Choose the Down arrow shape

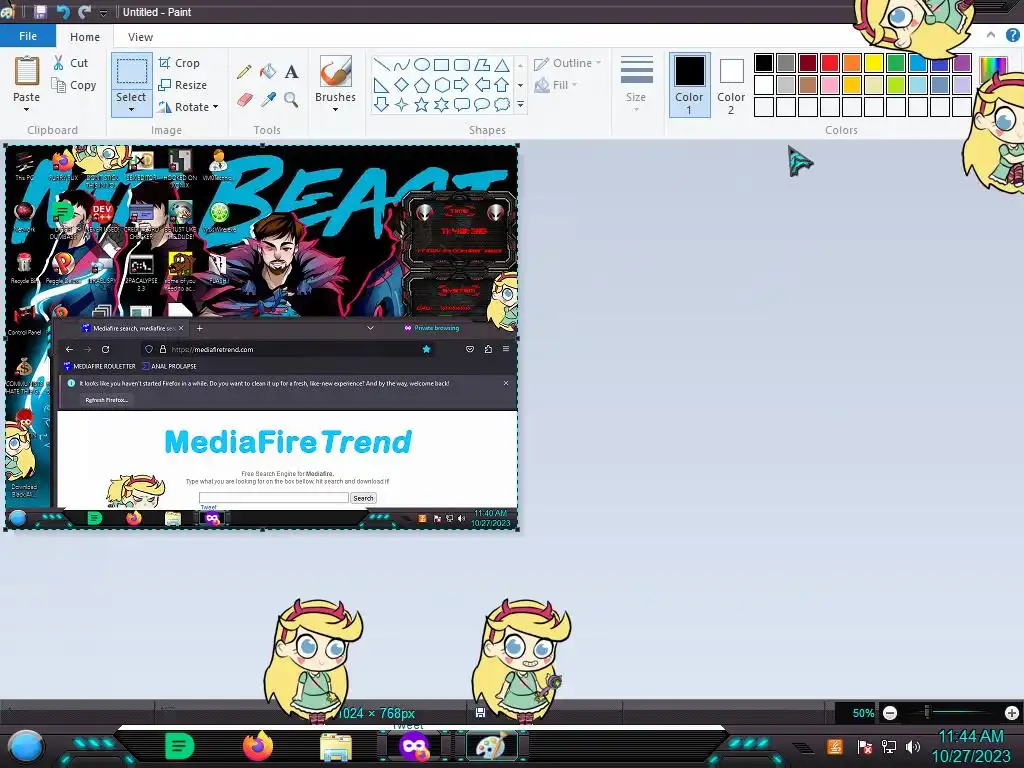click(x=381, y=104)
